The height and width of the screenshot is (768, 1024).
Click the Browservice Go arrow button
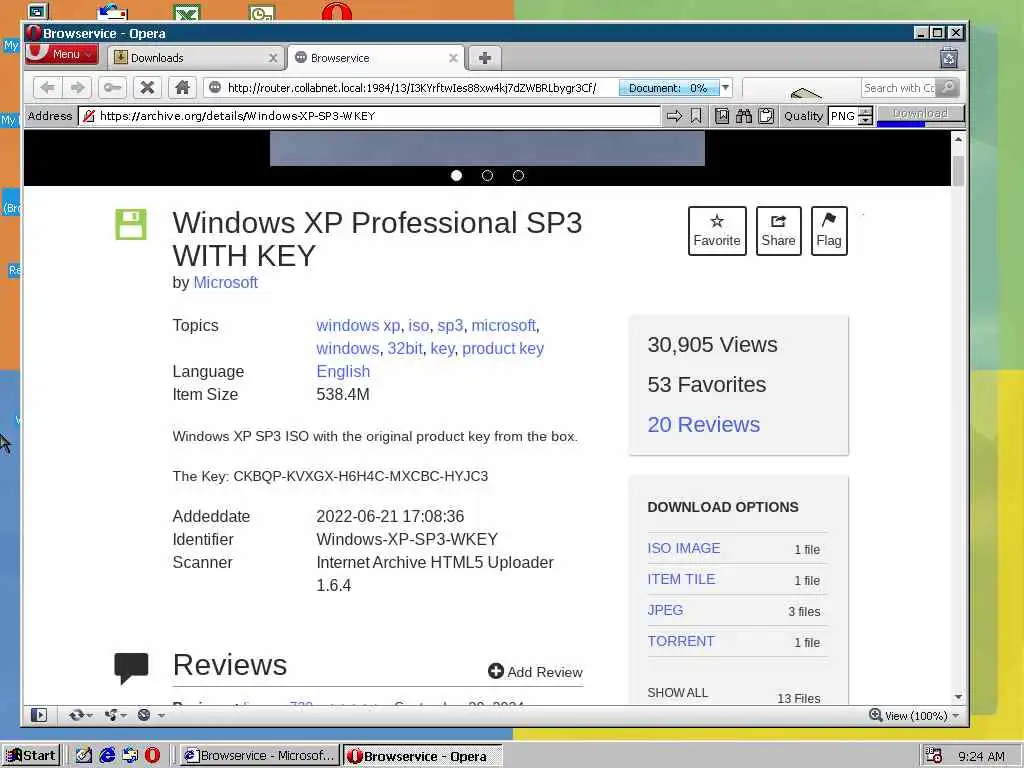click(674, 116)
